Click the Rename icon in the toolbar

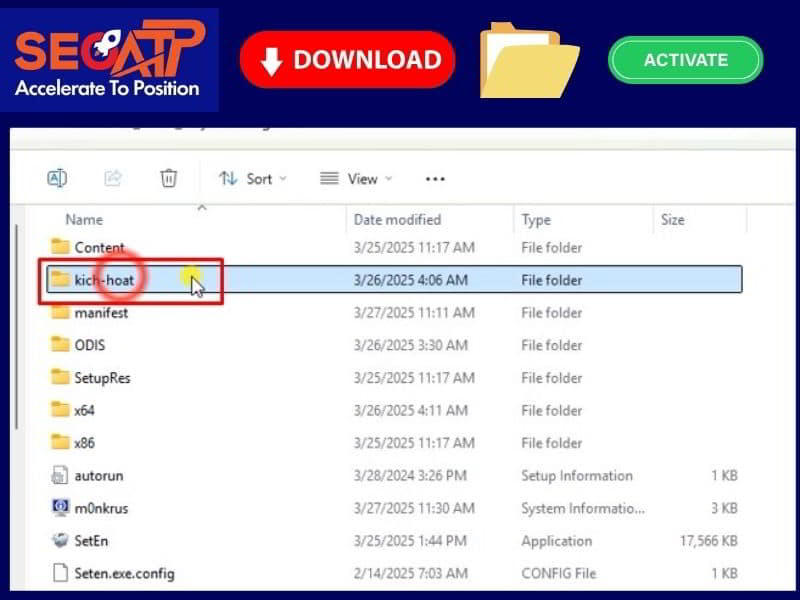coord(57,178)
